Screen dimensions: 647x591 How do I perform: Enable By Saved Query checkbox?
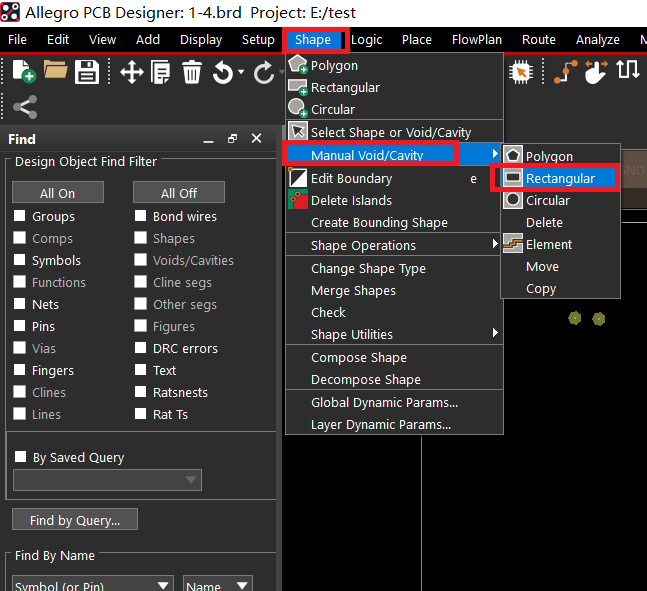[20, 456]
